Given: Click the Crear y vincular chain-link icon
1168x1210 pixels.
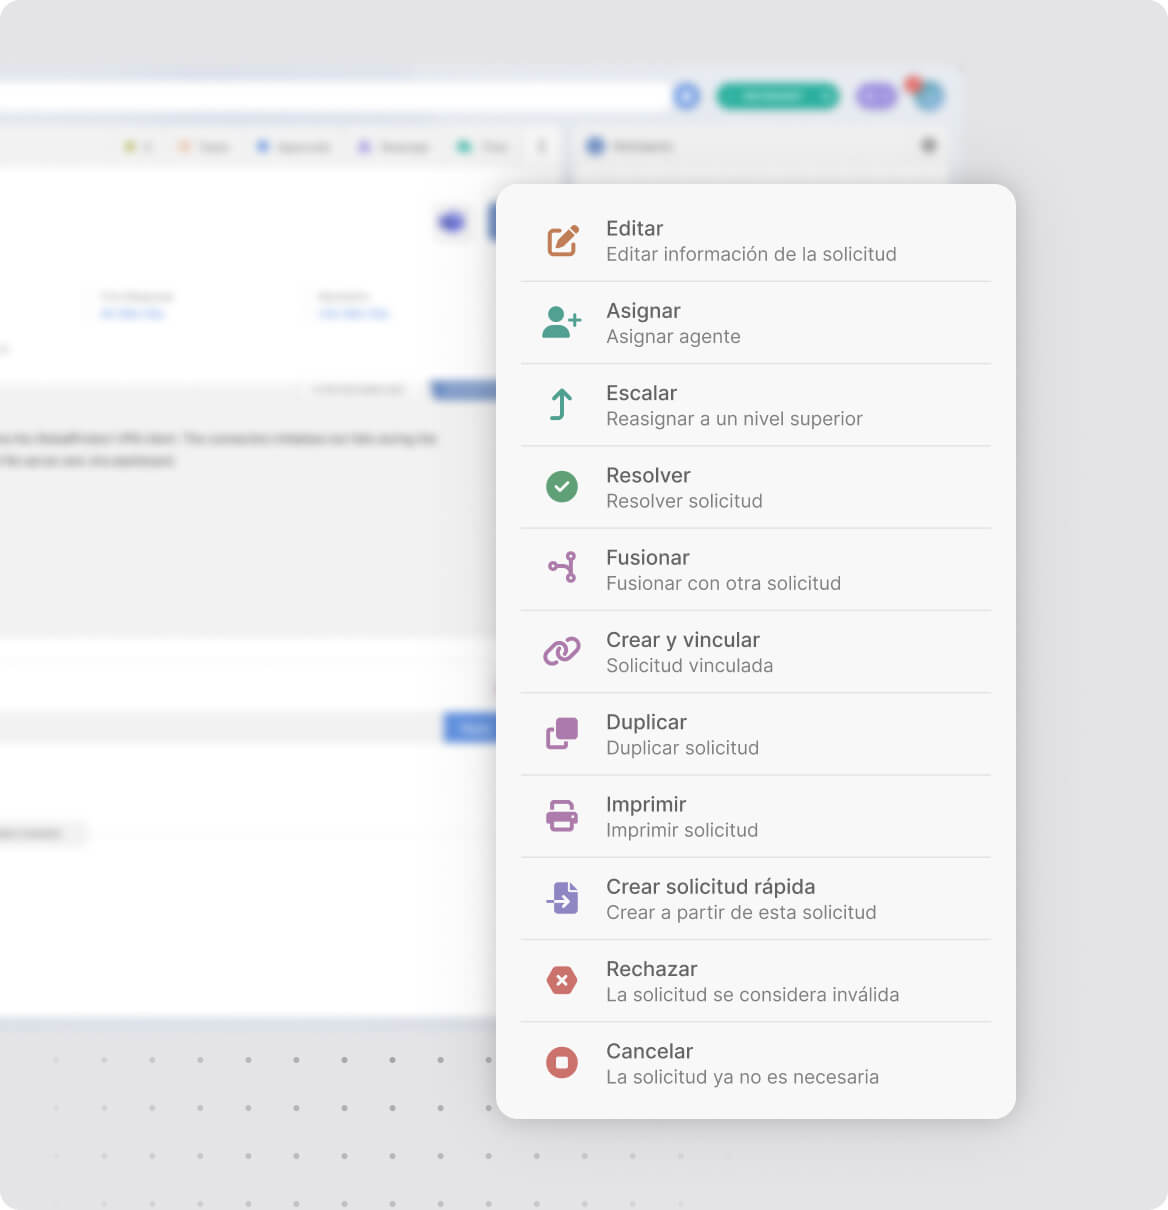Looking at the screenshot, I should [561, 651].
